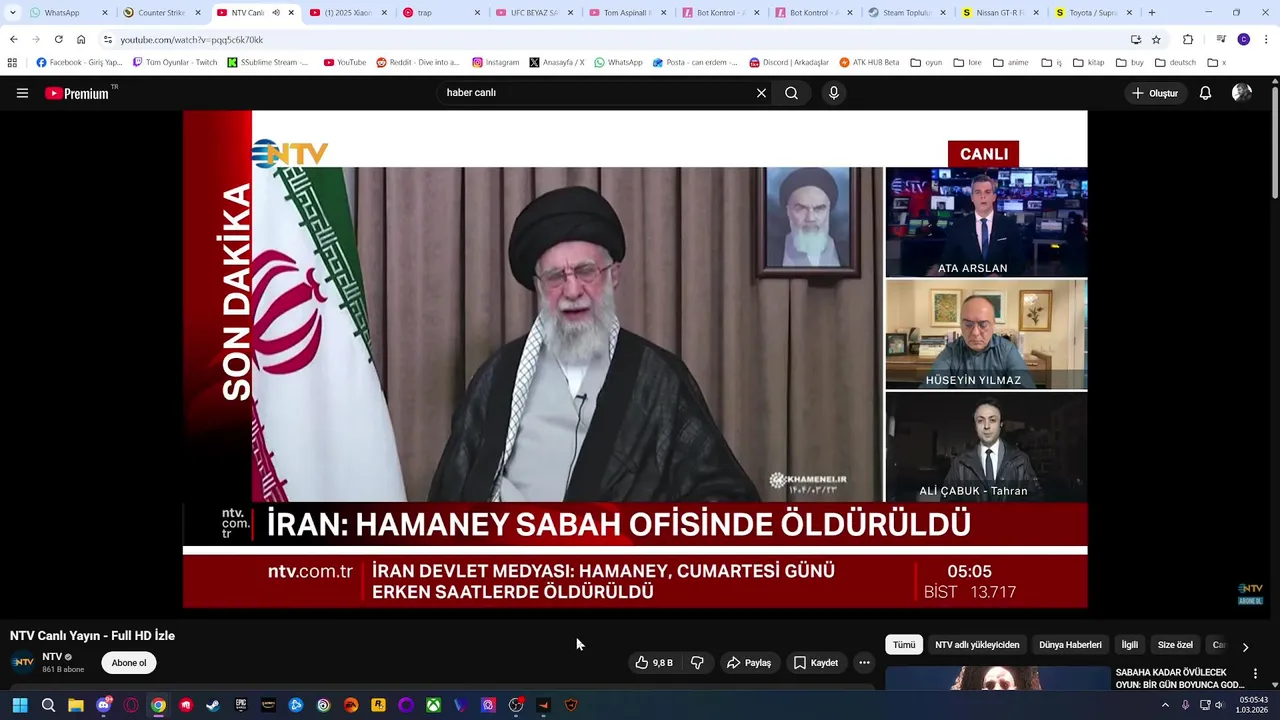
Task: Open File Explorer from taskbar
Action: (76, 706)
